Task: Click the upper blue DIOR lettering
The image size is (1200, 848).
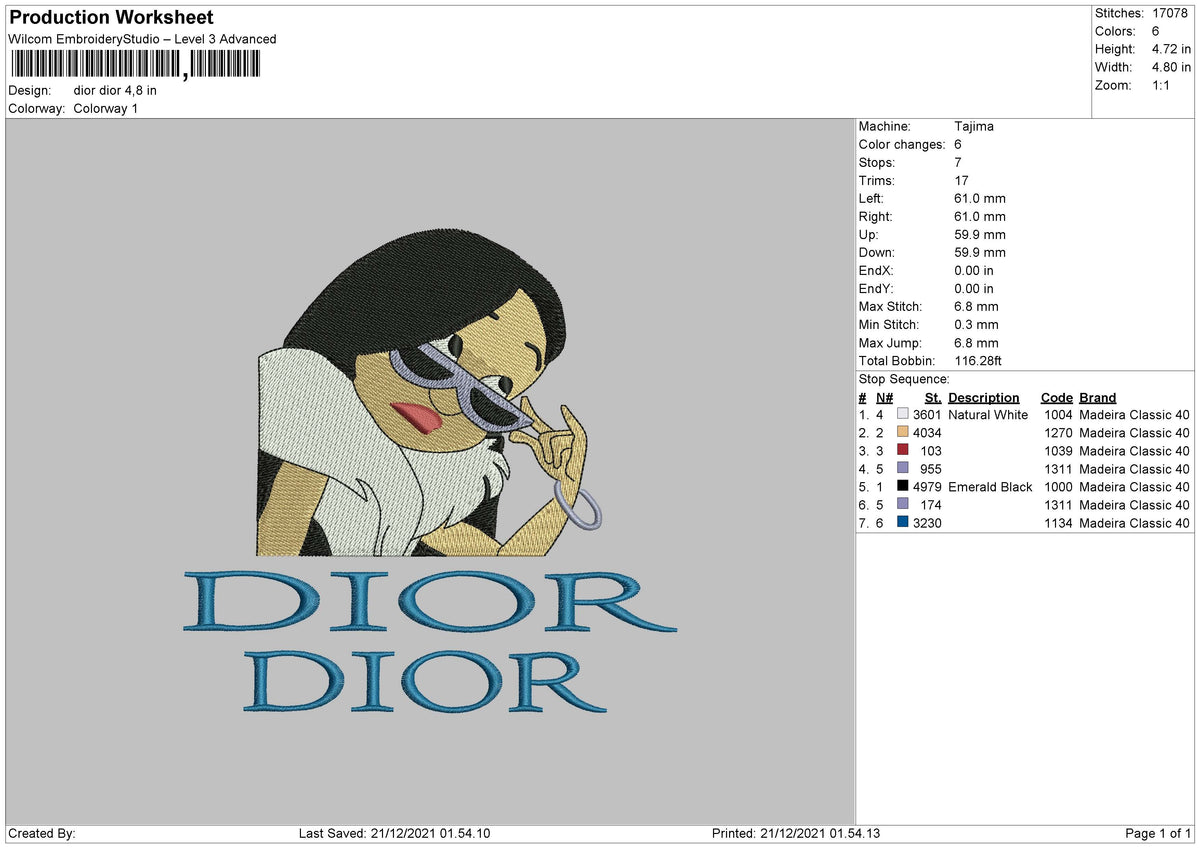Action: (x=430, y=602)
